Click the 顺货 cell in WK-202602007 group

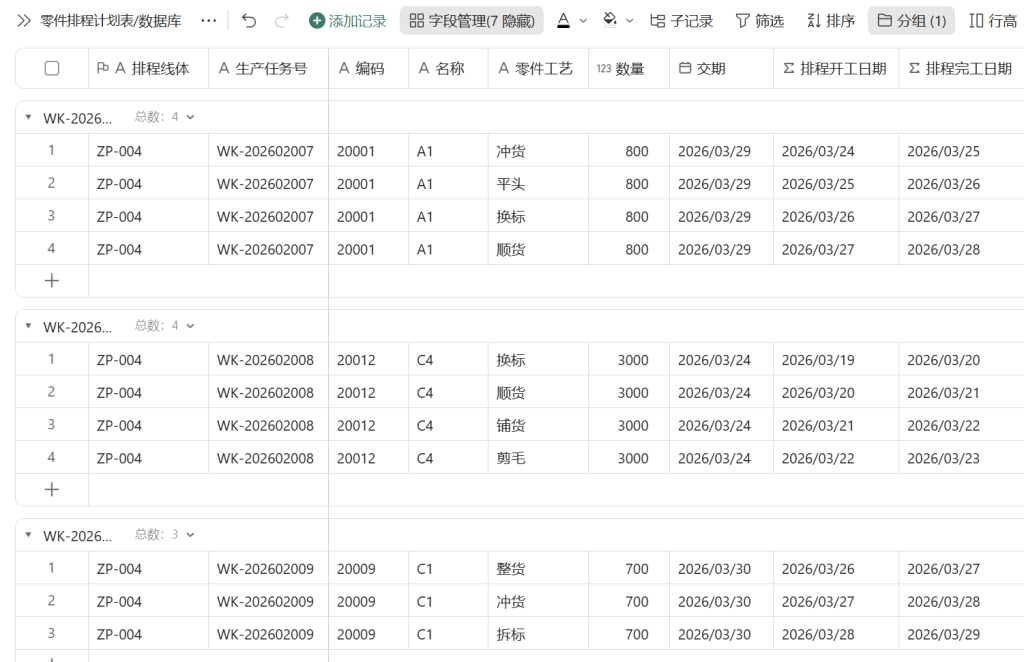tap(538, 249)
